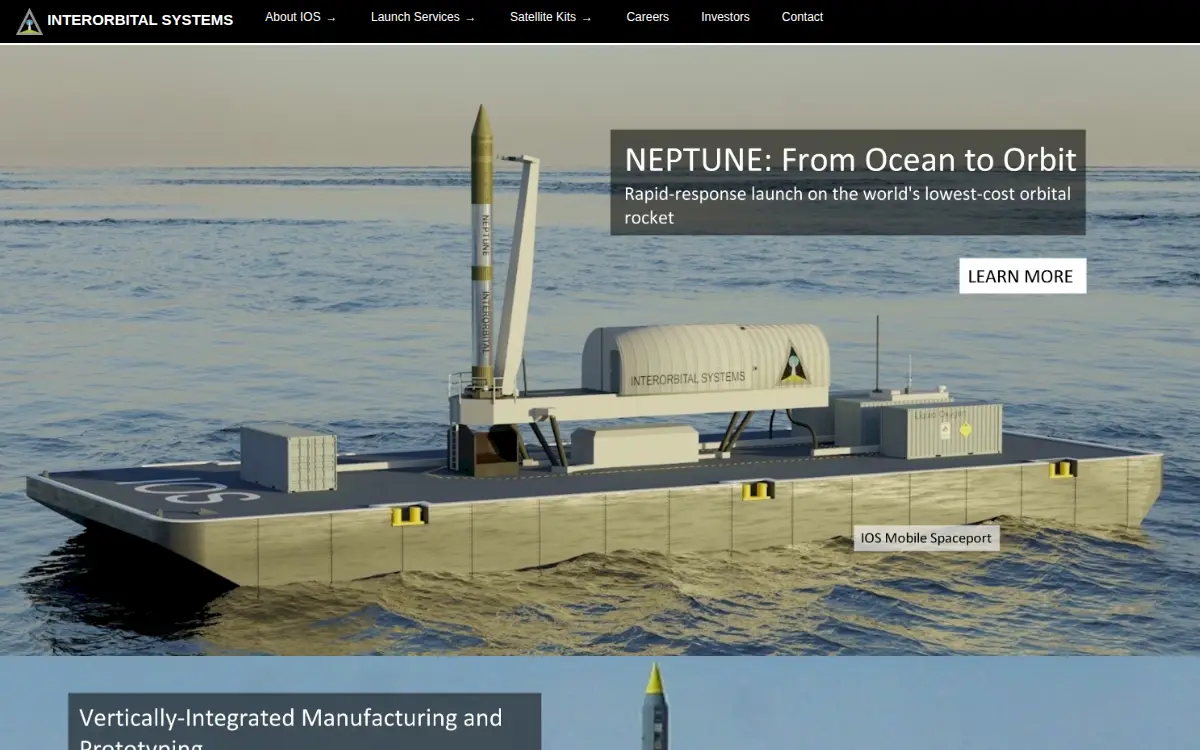Open the Careers page
Image resolution: width=1200 pixels, height=750 pixels.
[x=648, y=17]
